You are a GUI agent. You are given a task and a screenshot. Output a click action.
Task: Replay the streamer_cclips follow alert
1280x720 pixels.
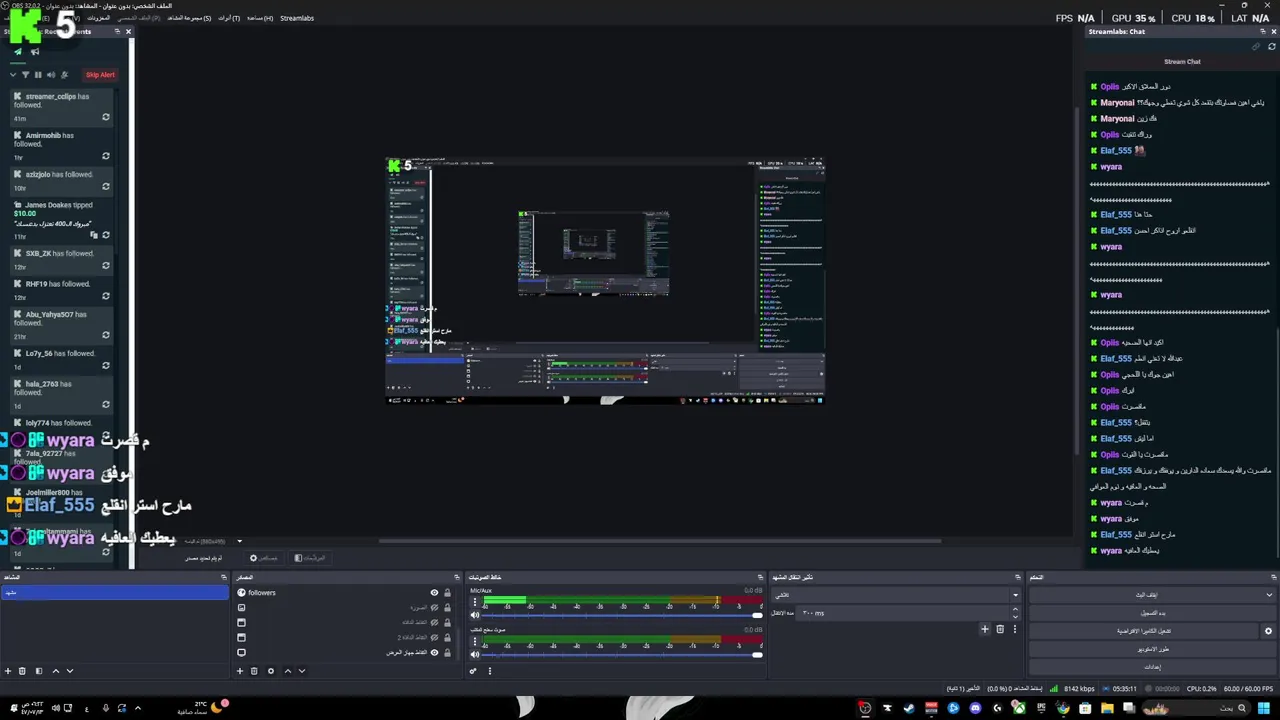[x=105, y=118]
